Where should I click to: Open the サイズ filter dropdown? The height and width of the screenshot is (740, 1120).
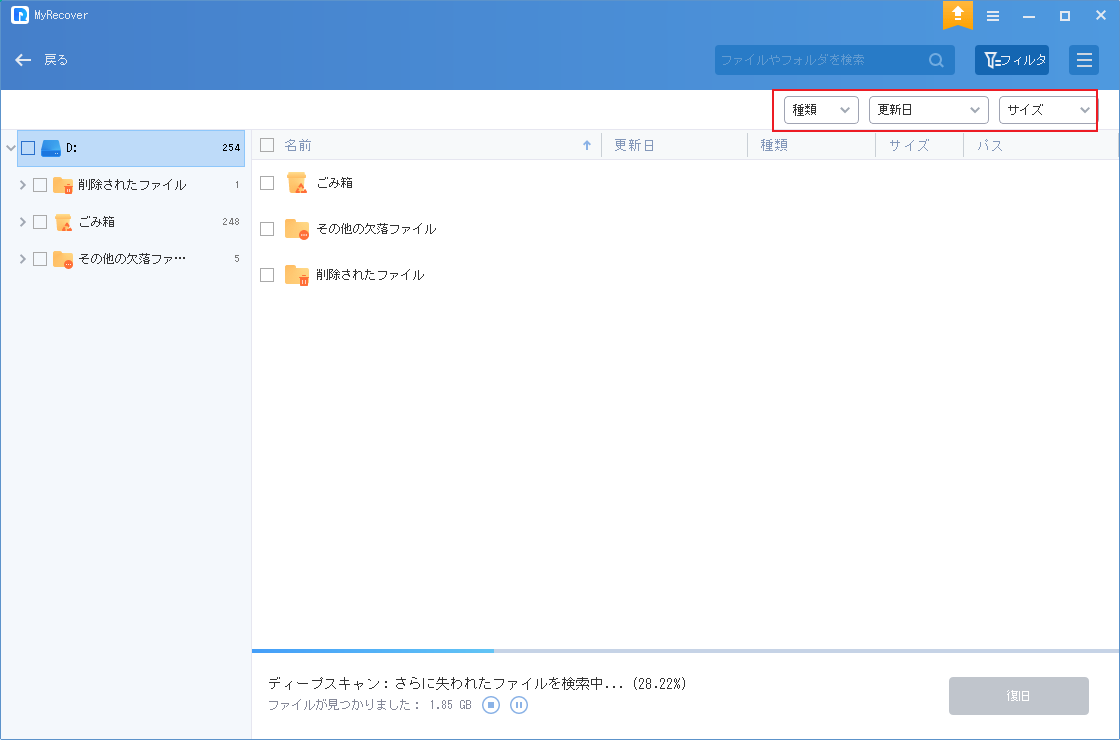click(x=1046, y=110)
